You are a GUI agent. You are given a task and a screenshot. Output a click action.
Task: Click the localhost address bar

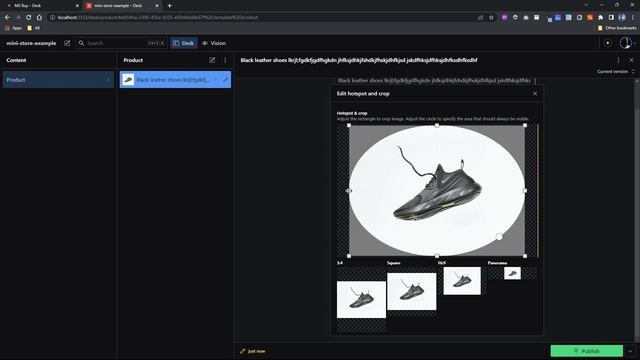pos(261,18)
